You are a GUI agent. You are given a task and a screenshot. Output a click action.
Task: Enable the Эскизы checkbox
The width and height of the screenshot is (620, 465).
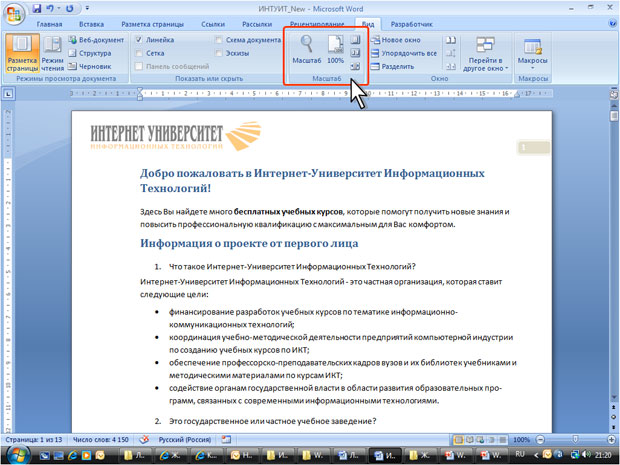[219, 53]
